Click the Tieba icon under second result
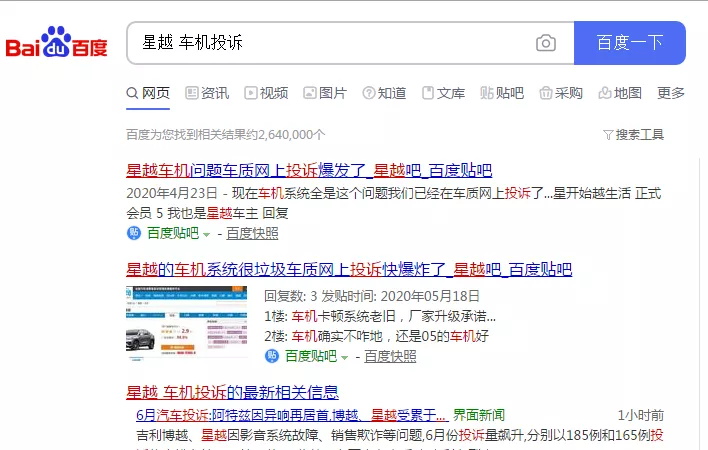708x450 pixels. pyautogui.click(x=272, y=357)
